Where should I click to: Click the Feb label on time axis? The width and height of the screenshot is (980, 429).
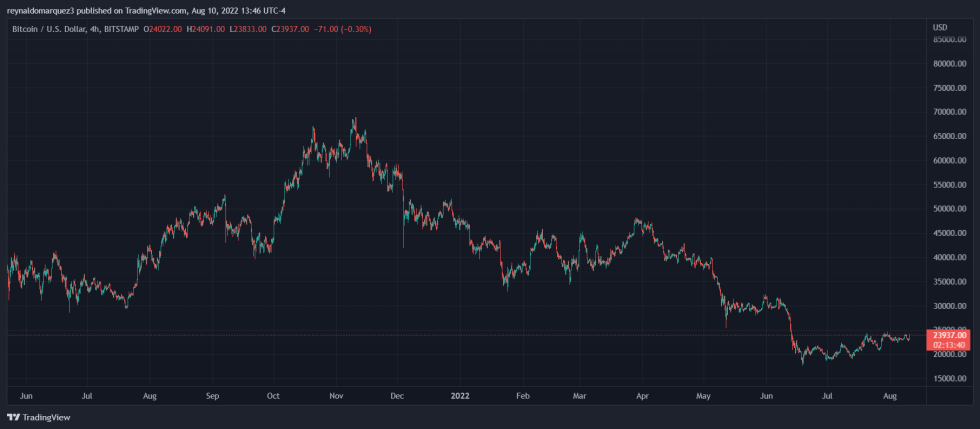pyautogui.click(x=523, y=396)
